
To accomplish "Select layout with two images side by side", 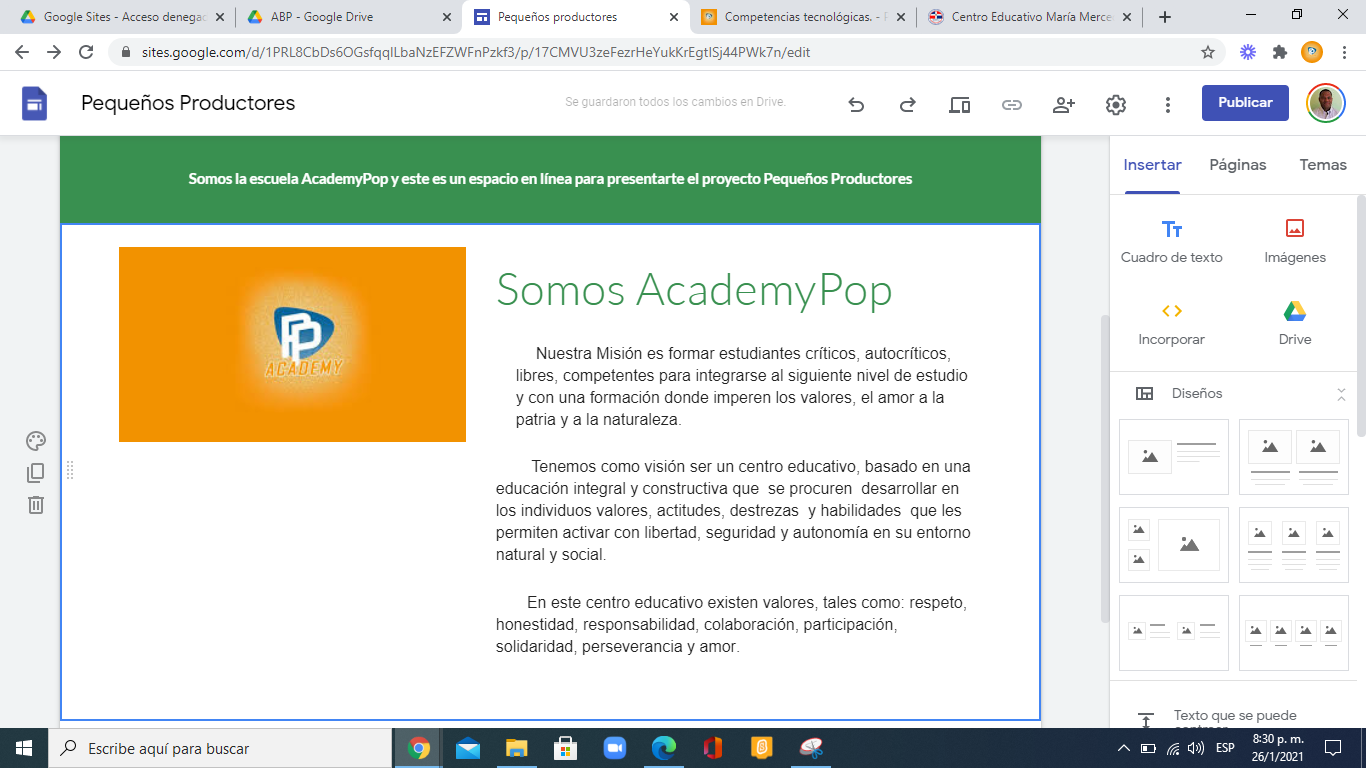I will 1294,457.
